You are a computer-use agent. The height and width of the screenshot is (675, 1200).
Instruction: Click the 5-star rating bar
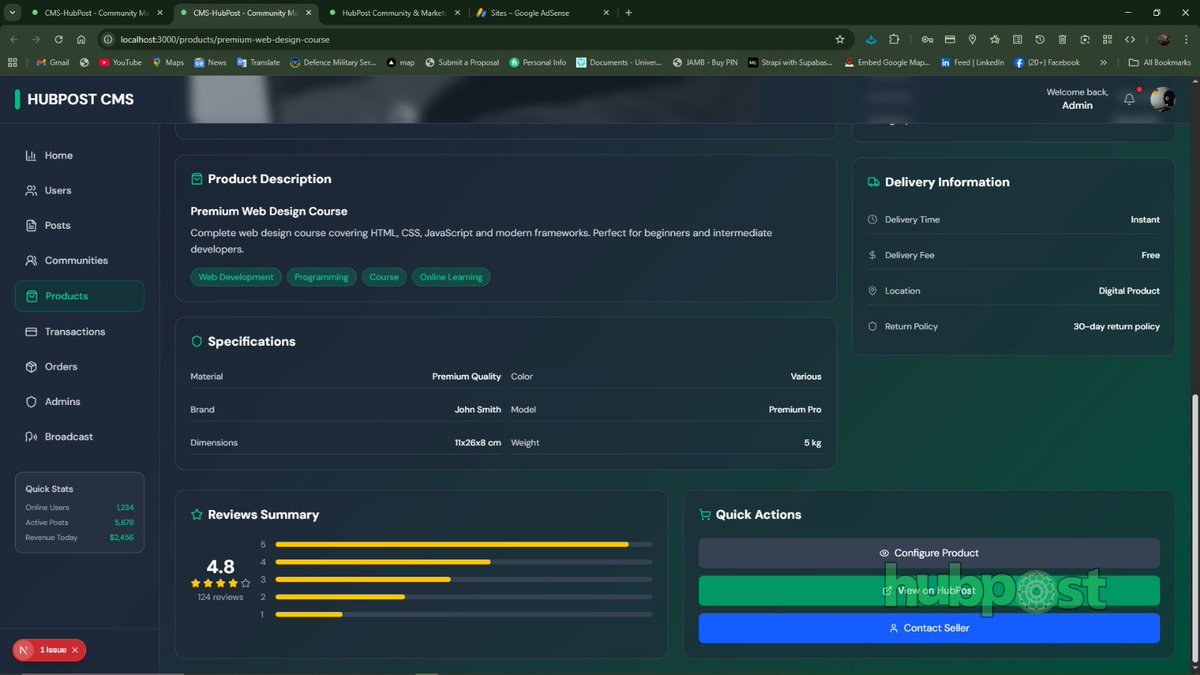[464, 544]
